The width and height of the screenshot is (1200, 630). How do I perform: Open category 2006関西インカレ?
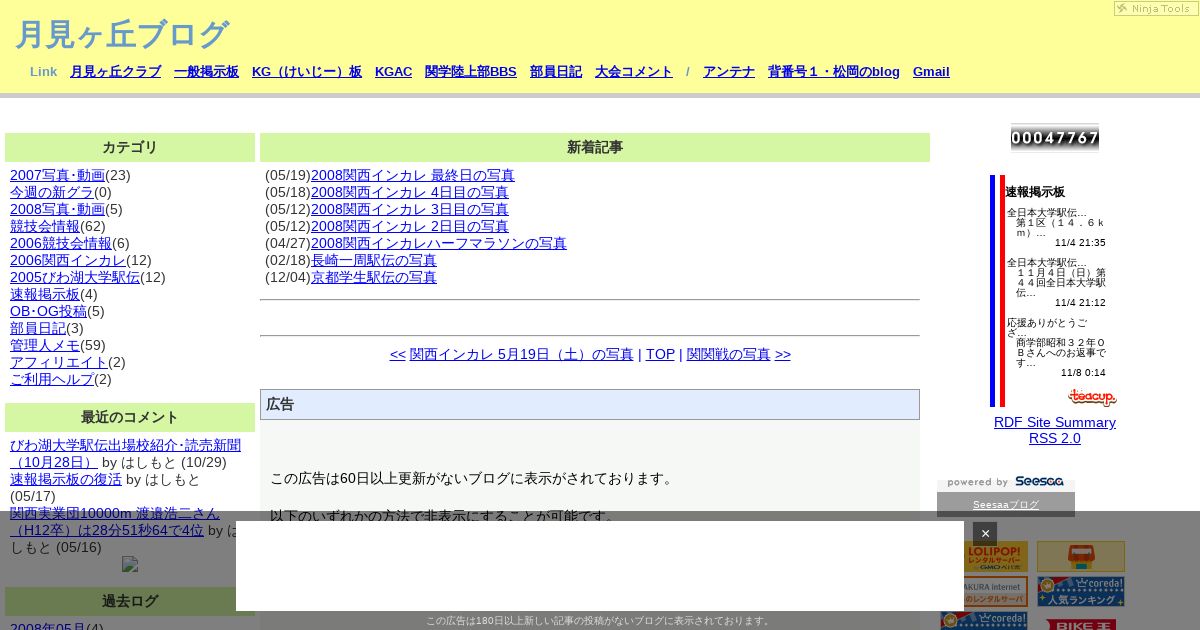tap(68, 260)
